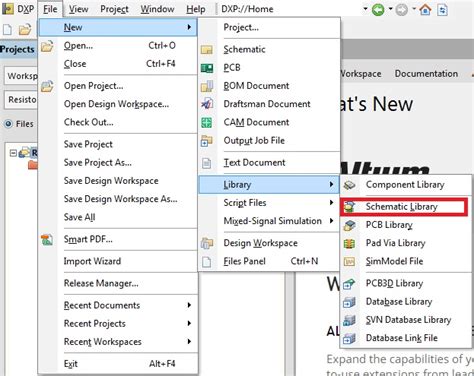The width and height of the screenshot is (474, 376).
Task: Click the Component Library icon
Action: tap(349, 185)
